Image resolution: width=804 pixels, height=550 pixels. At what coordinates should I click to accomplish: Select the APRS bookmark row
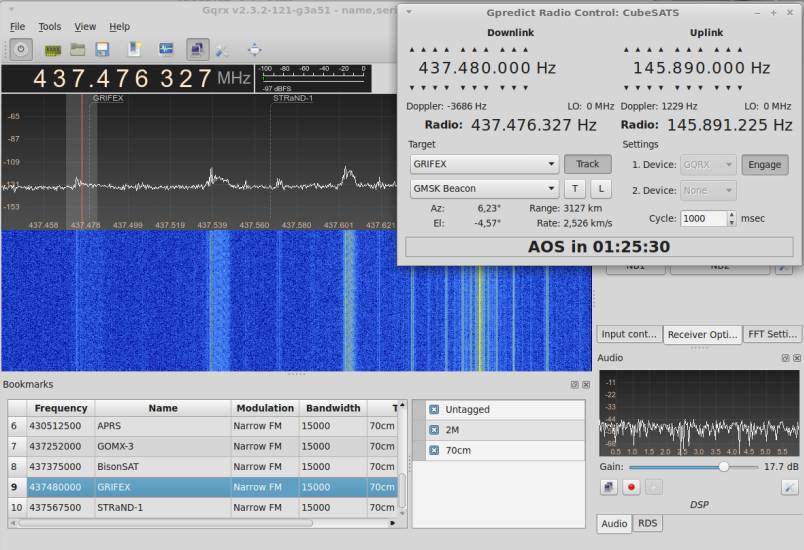coord(203,426)
